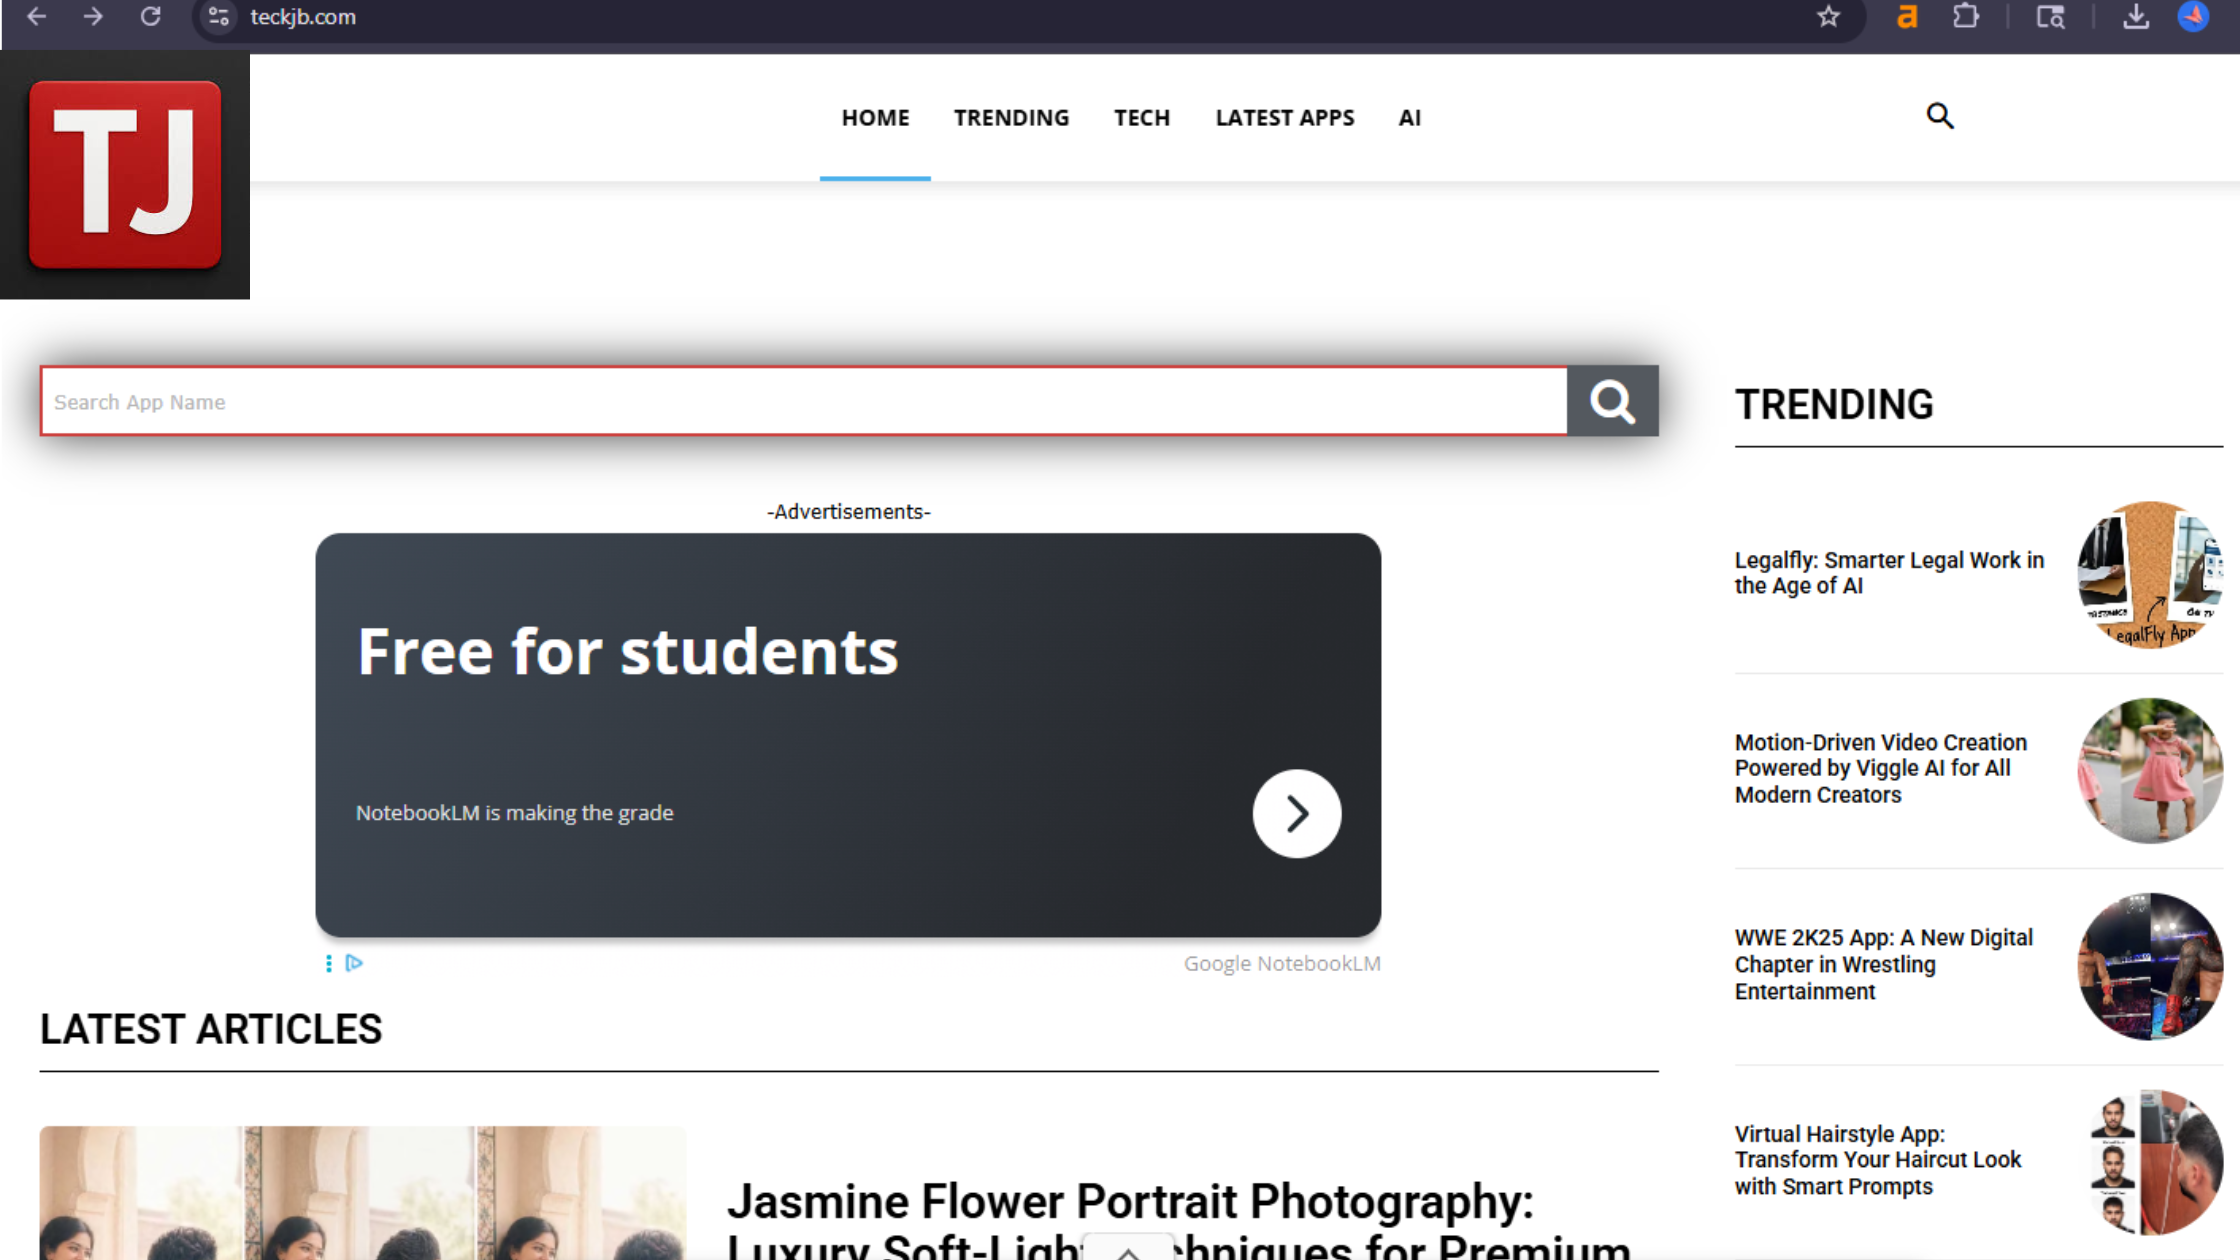This screenshot has width=2240, height=1260.
Task: Bookmark this page with the star icon
Action: [1828, 17]
